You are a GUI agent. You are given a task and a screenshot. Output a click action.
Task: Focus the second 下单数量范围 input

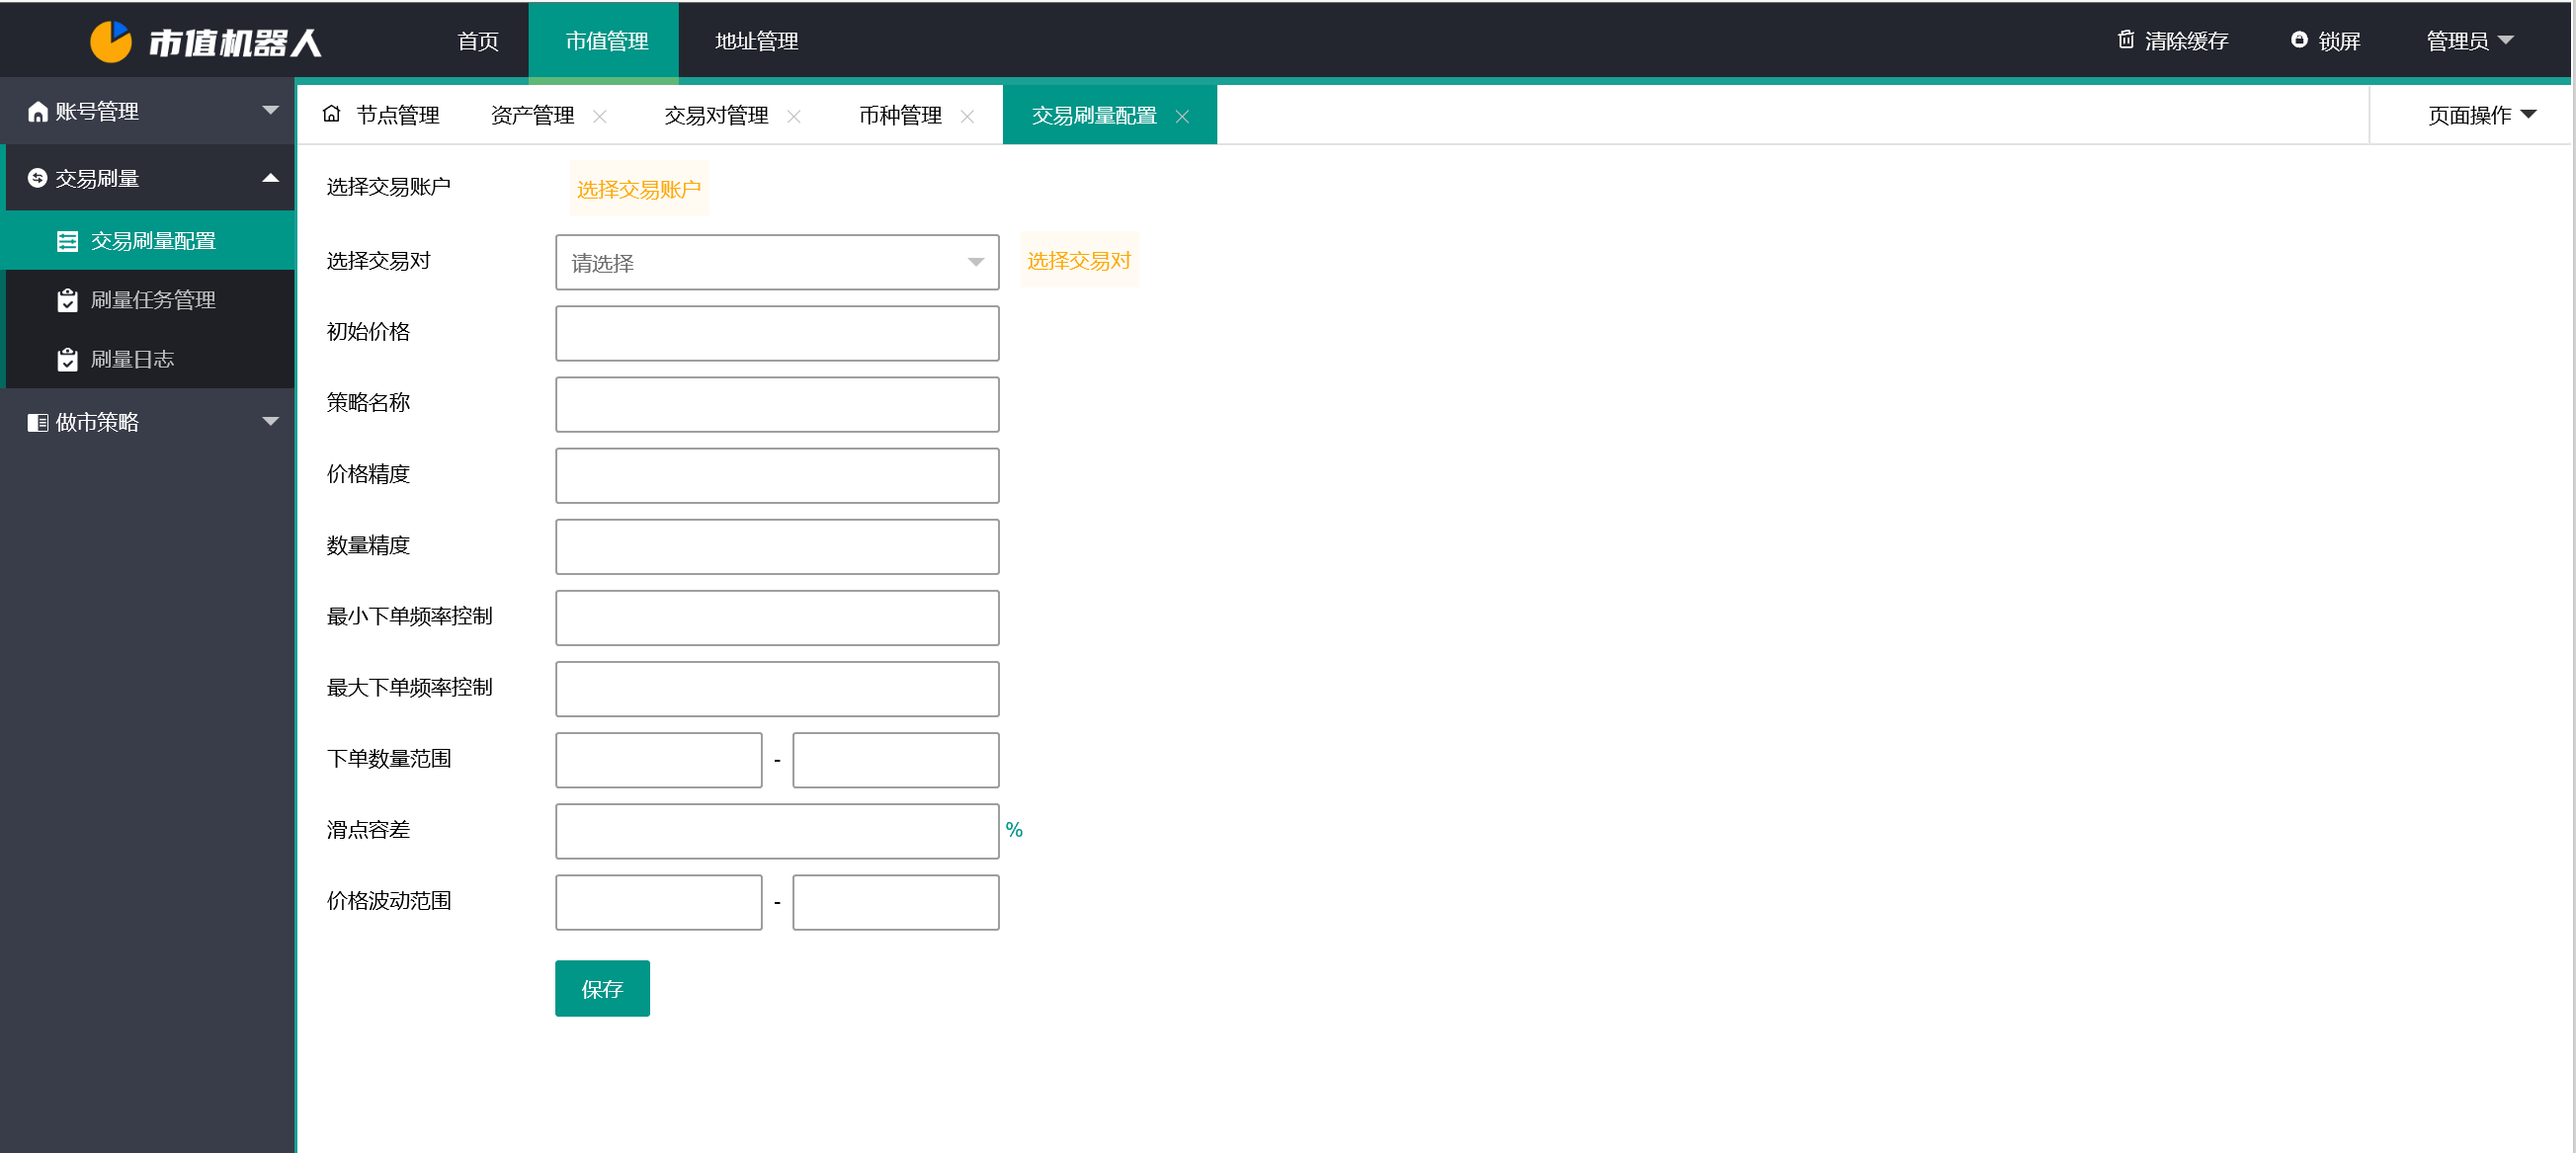pos(896,760)
